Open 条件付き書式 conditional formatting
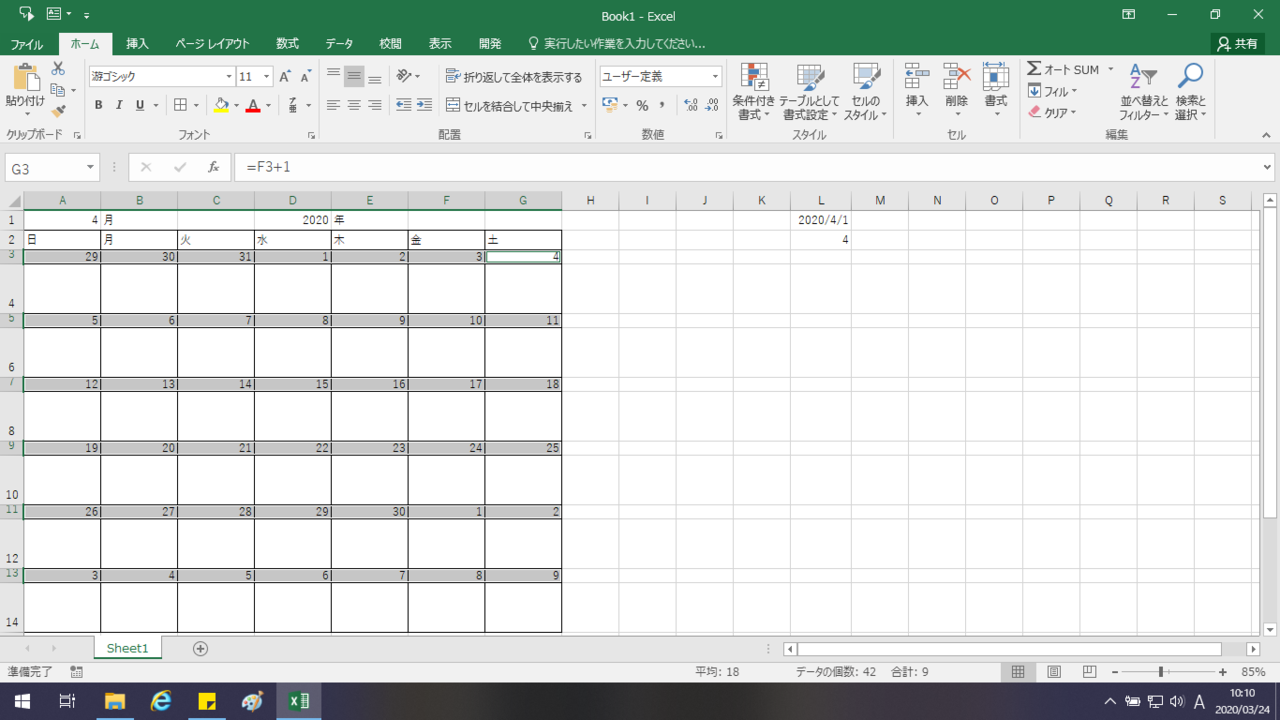 coord(754,92)
